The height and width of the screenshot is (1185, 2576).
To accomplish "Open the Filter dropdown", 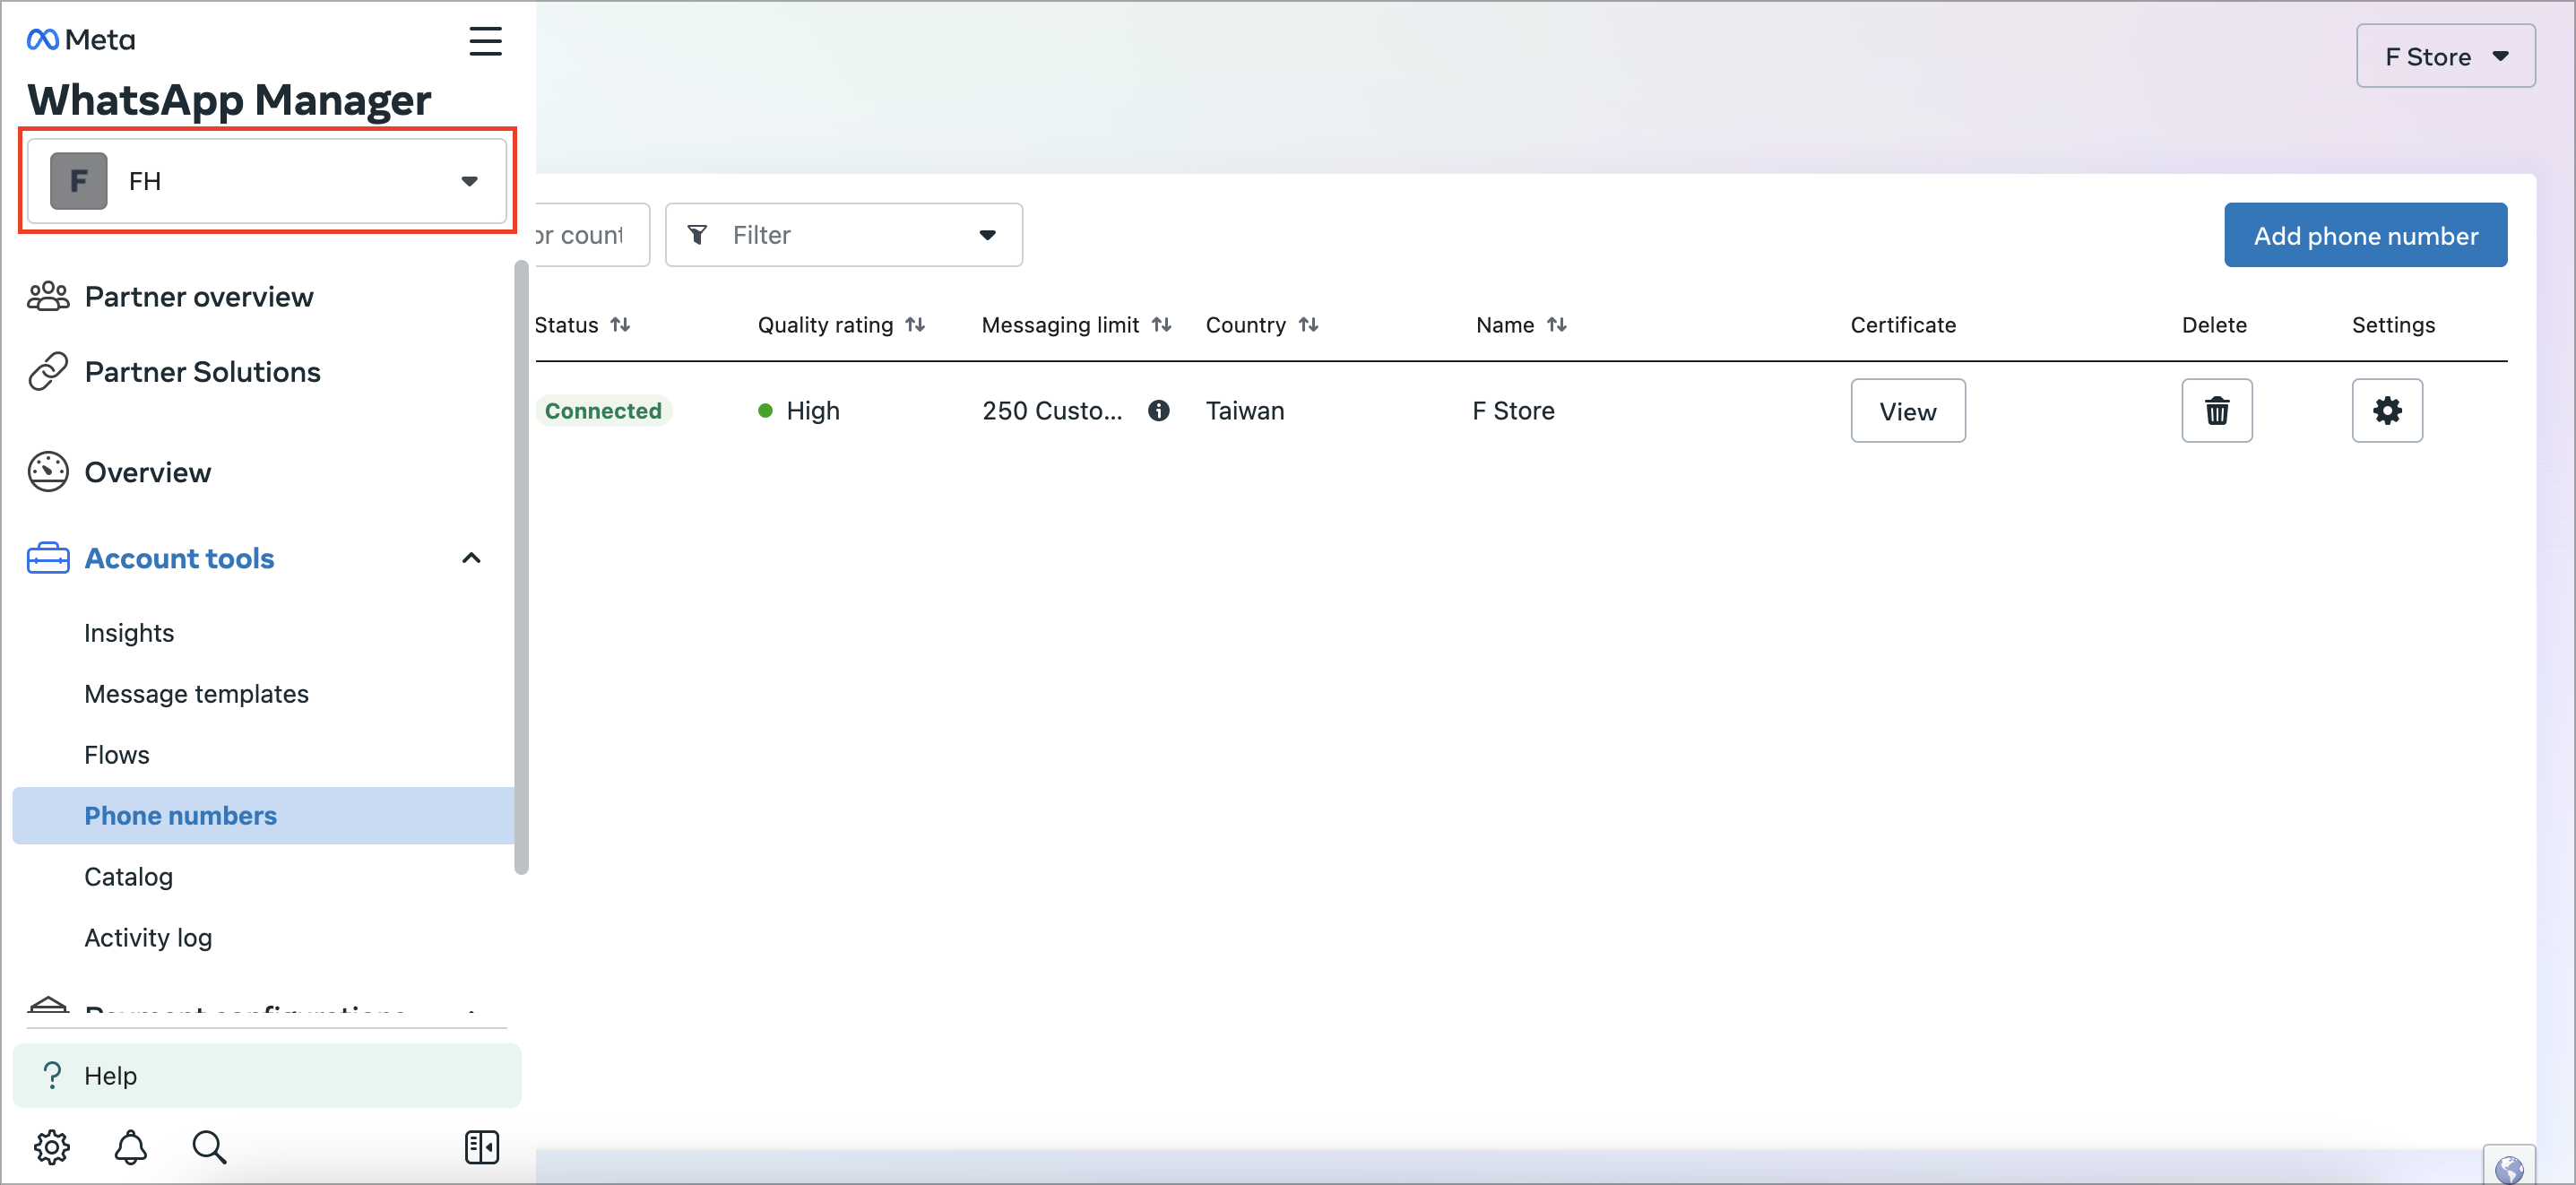I will (843, 235).
